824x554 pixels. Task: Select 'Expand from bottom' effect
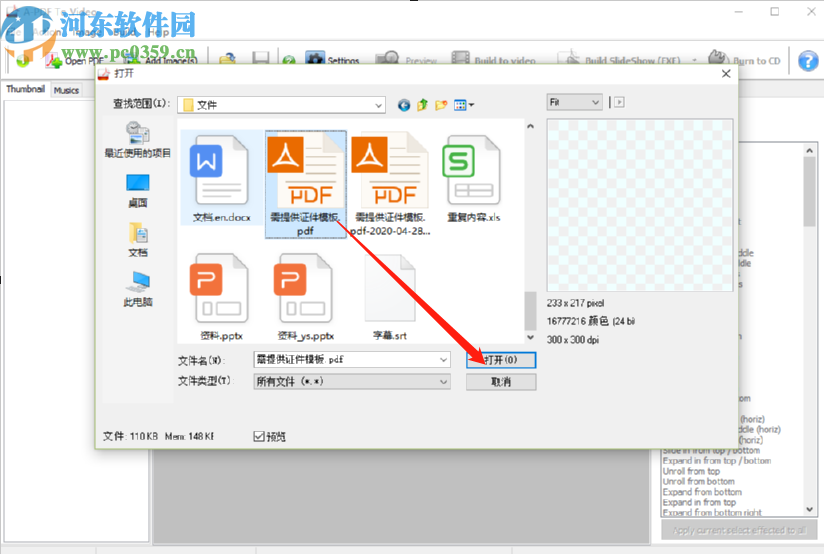[x=702, y=492]
